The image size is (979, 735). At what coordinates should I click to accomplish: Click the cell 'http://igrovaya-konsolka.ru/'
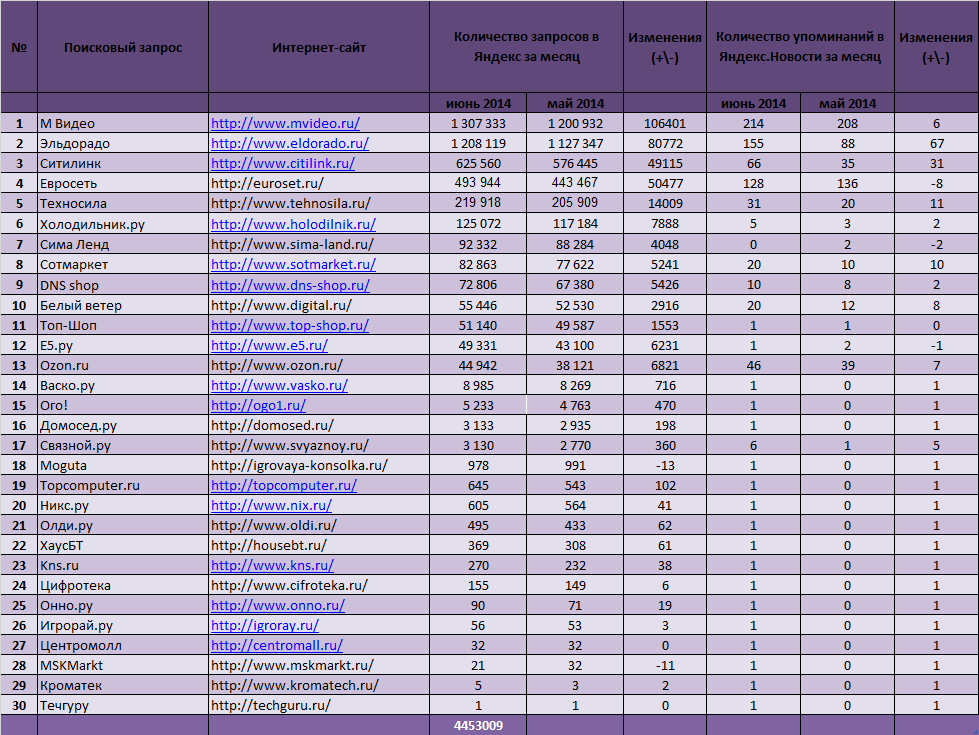pyautogui.click(x=319, y=465)
